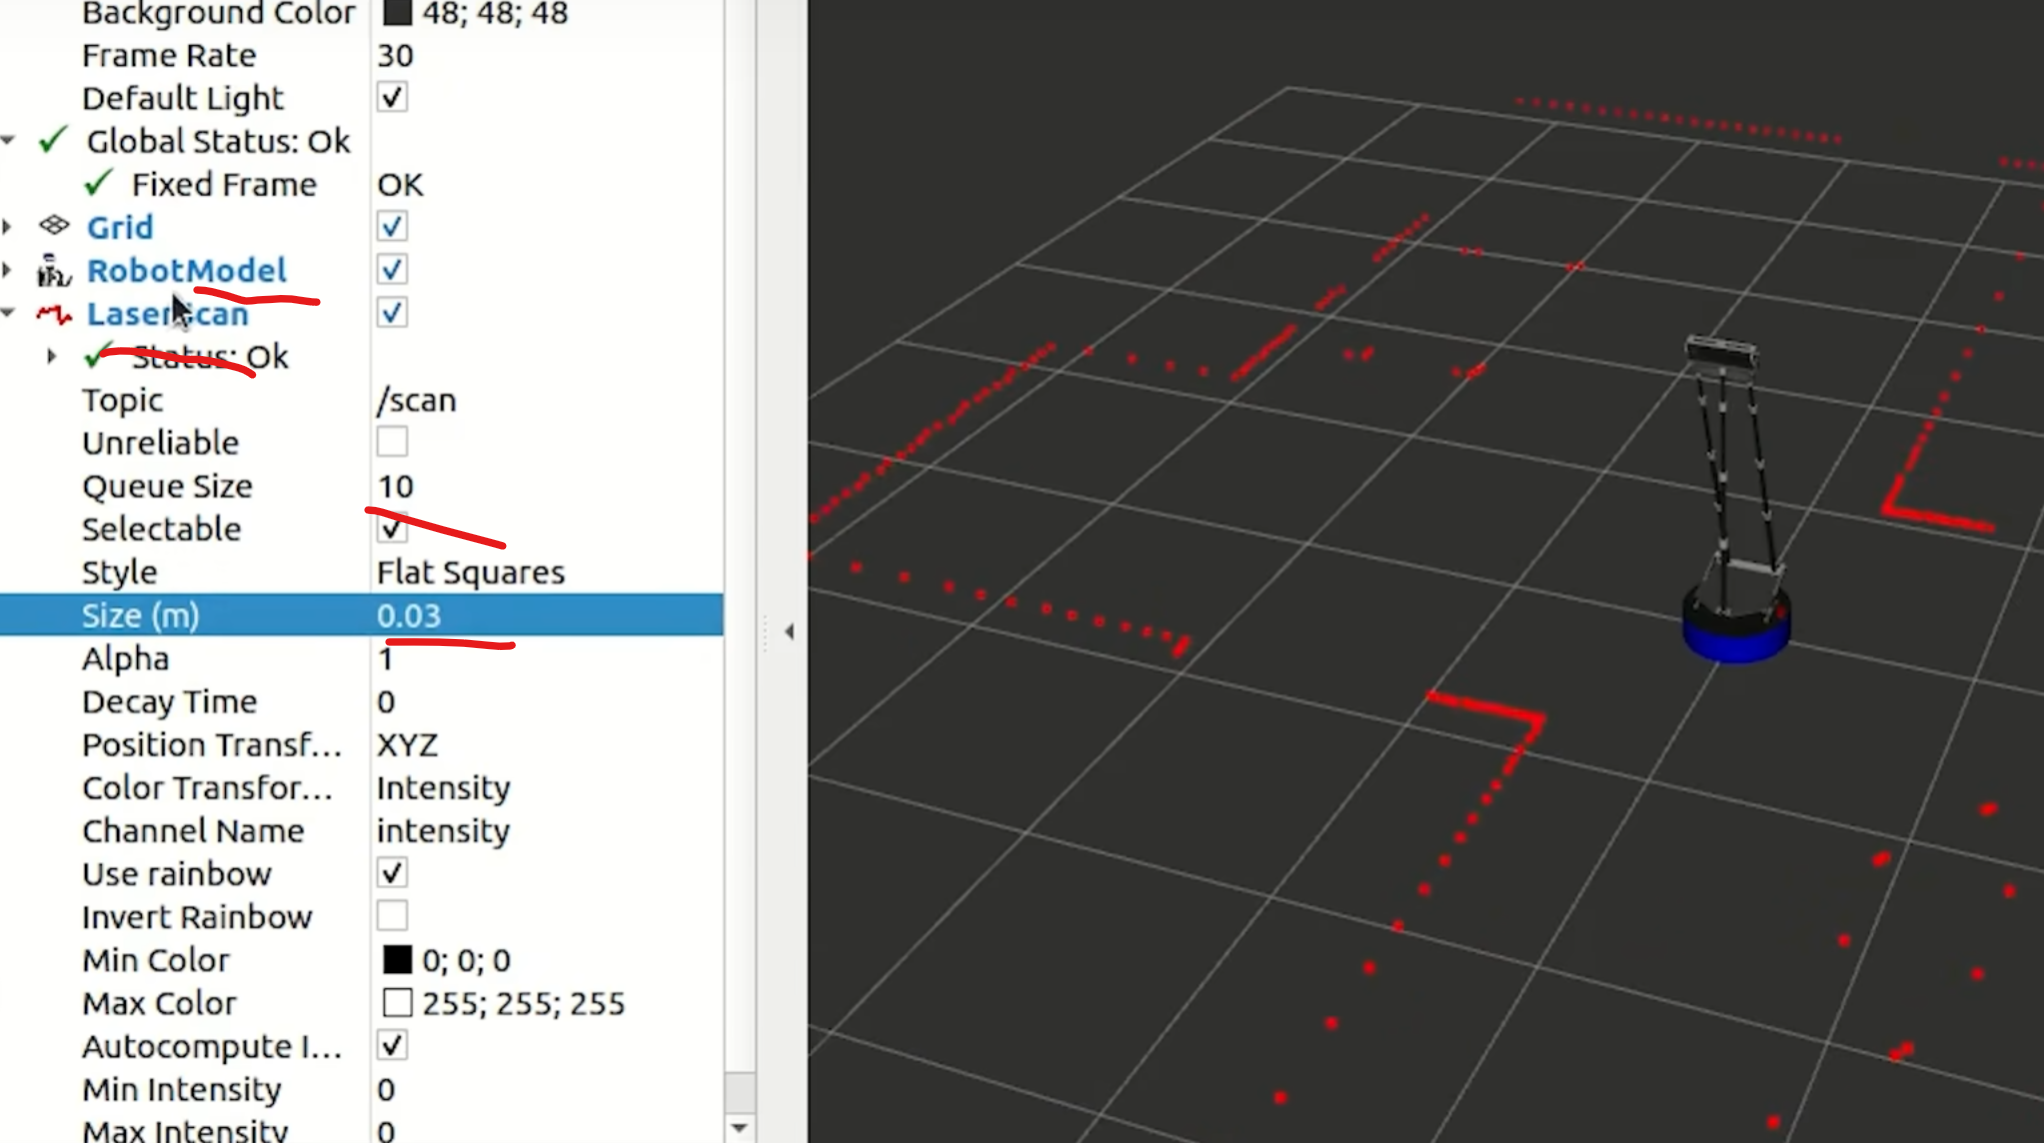Click the scrollbar down arrow
This screenshot has height=1143, width=2044.
[x=739, y=1128]
